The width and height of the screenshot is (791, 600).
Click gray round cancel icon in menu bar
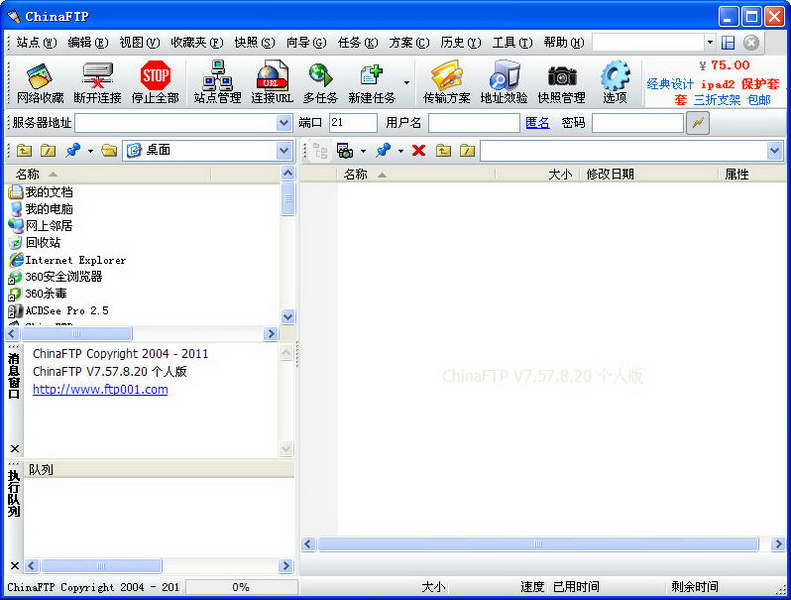click(x=751, y=43)
